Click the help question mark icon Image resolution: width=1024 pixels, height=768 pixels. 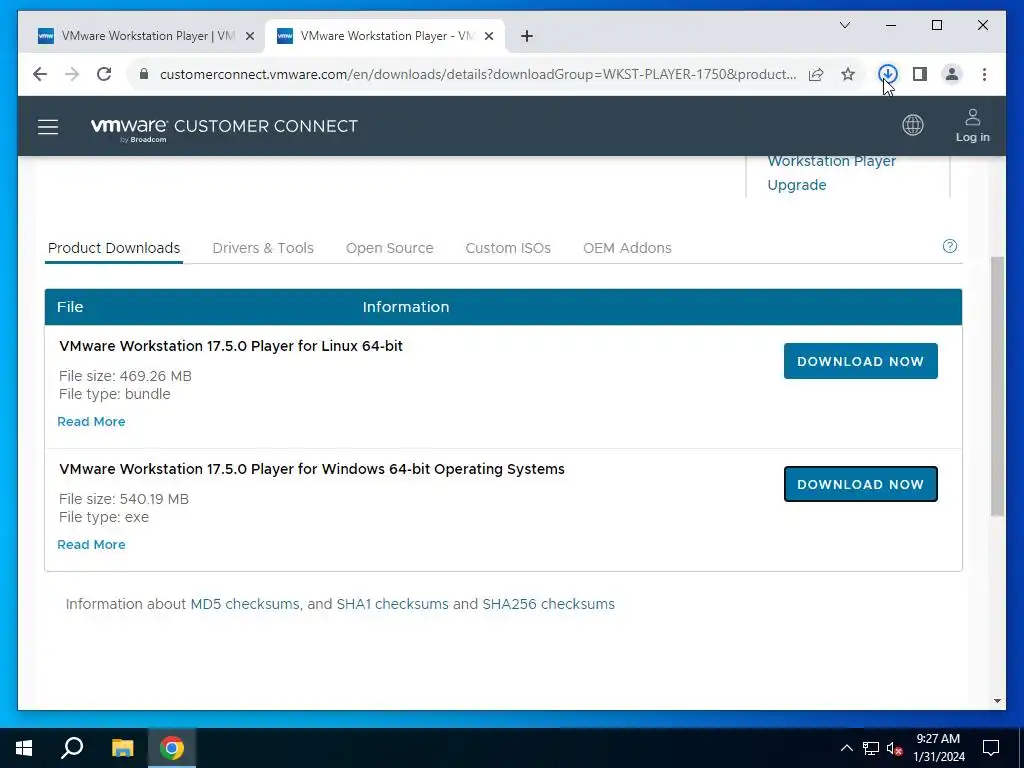pyautogui.click(x=950, y=246)
